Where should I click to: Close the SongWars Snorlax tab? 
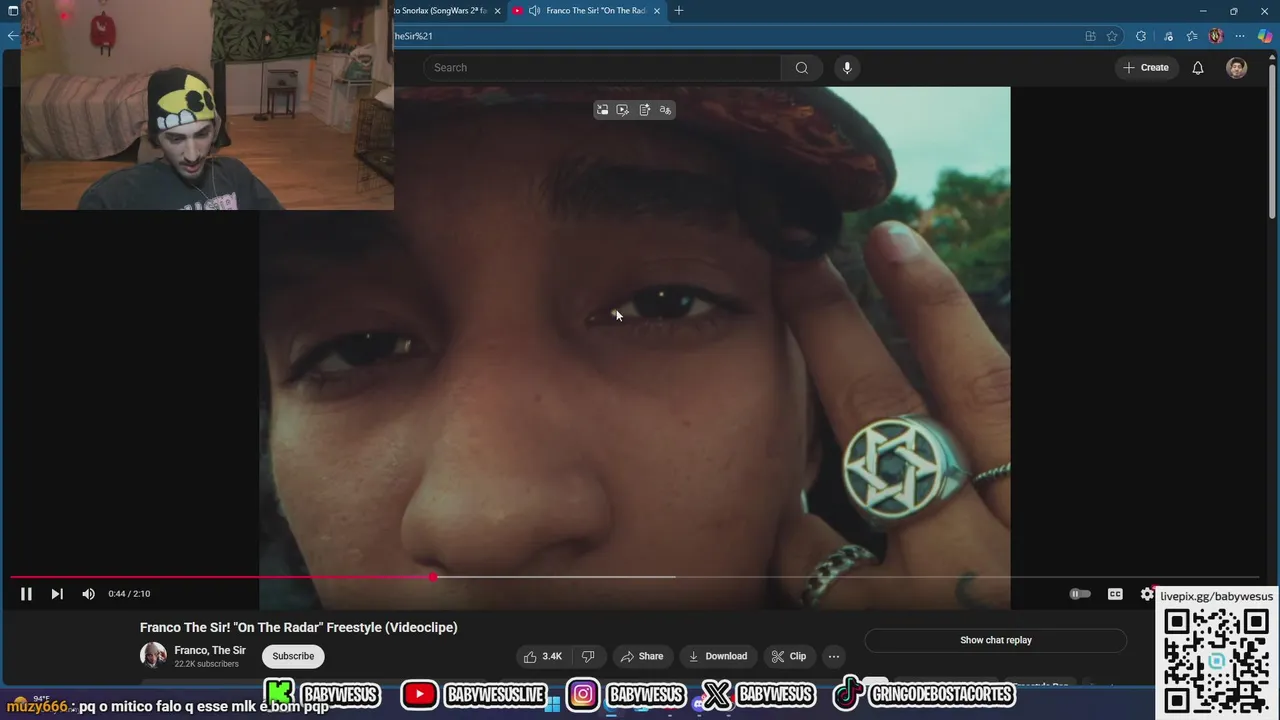pyautogui.click(x=497, y=11)
